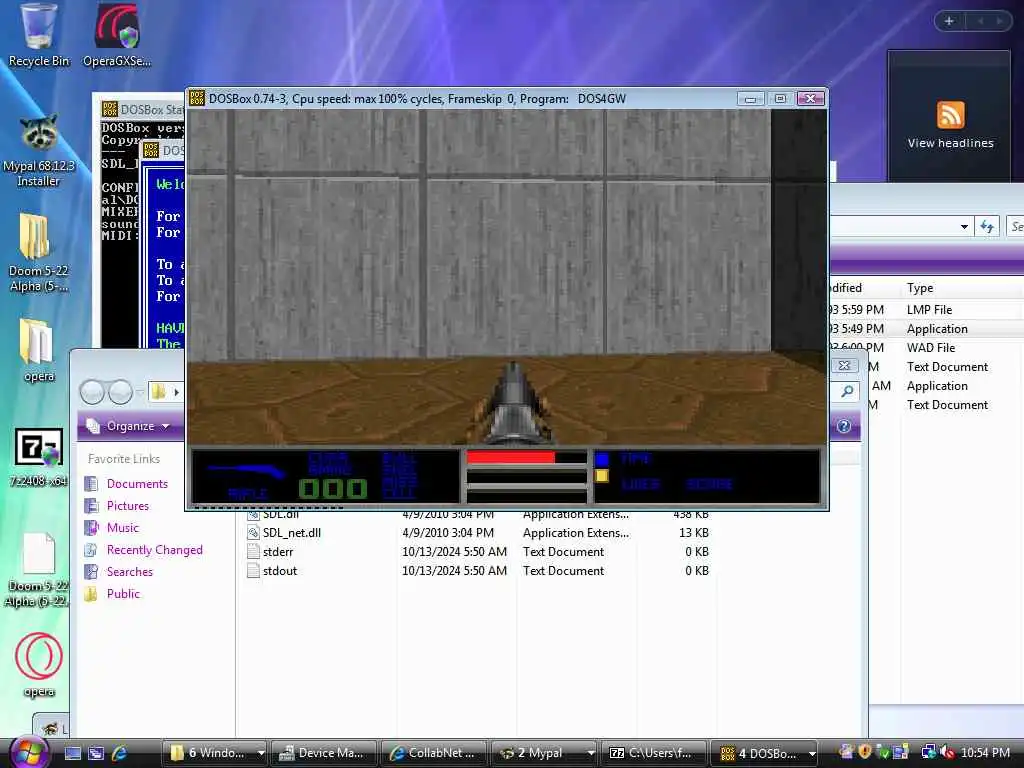This screenshot has height=768, width=1024.
Task: Click the plus button to add sidebar gadgets
Action: pyautogui.click(x=948, y=22)
